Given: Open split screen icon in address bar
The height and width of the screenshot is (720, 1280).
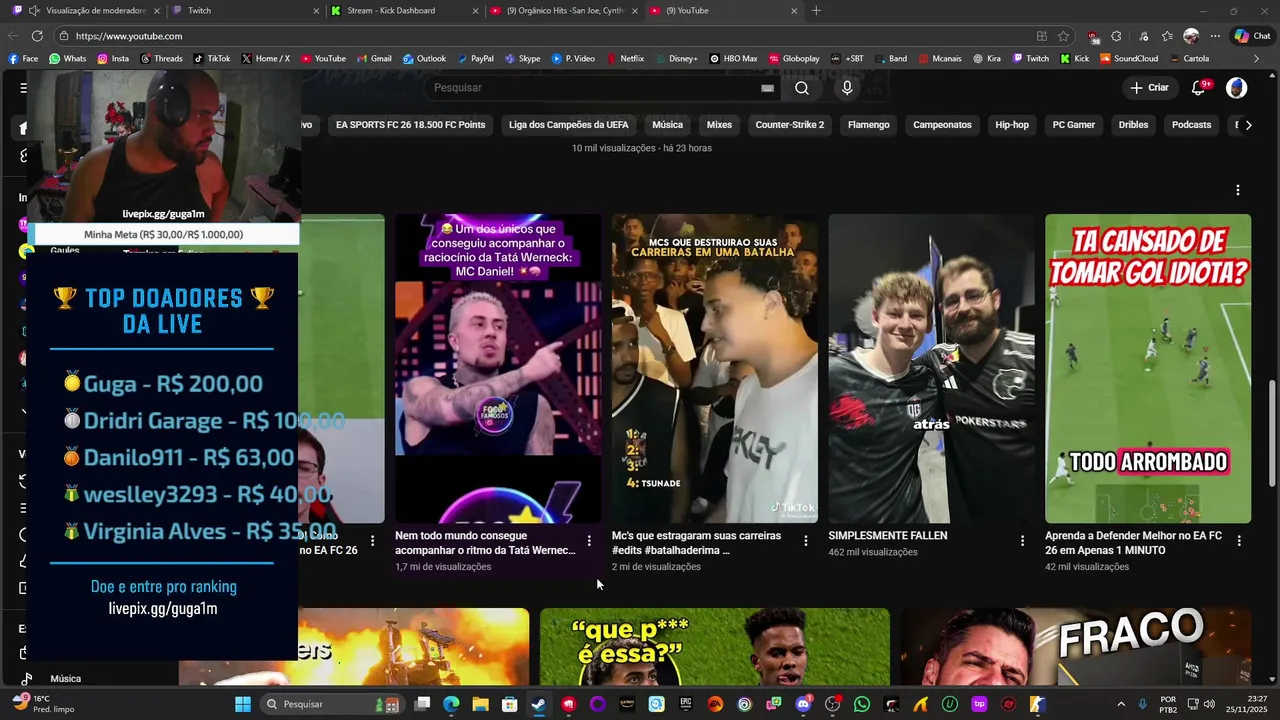Looking at the screenshot, I should click(x=1041, y=36).
